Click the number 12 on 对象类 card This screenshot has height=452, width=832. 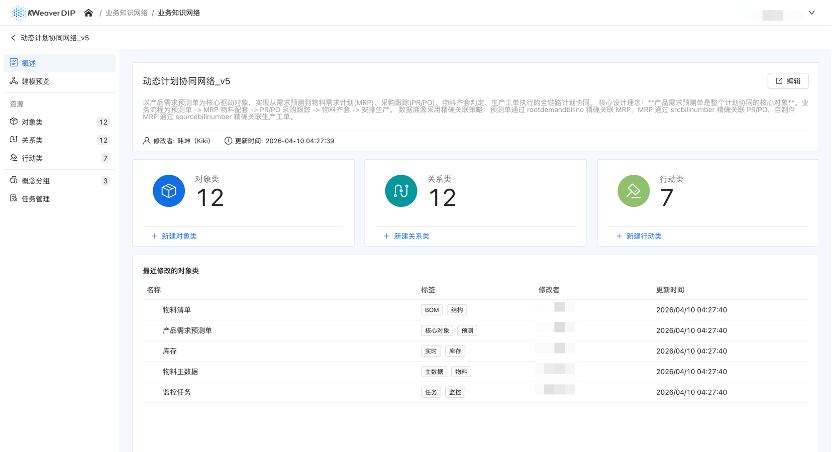(210, 198)
